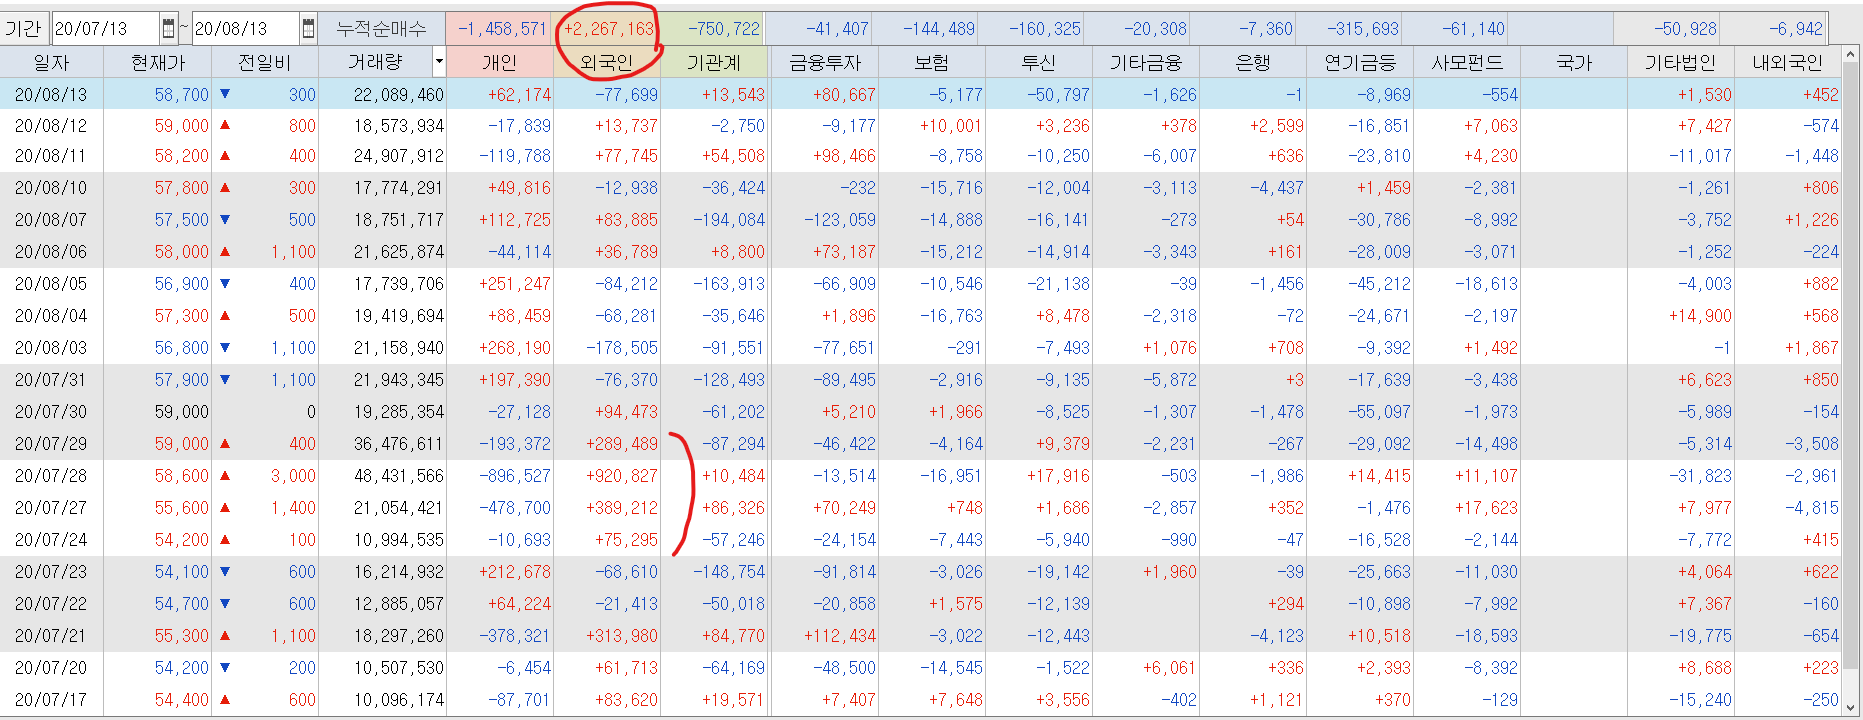Click price 59,000 in the 20/07/30 row
The image size is (1863, 720).
tap(182, 412)
